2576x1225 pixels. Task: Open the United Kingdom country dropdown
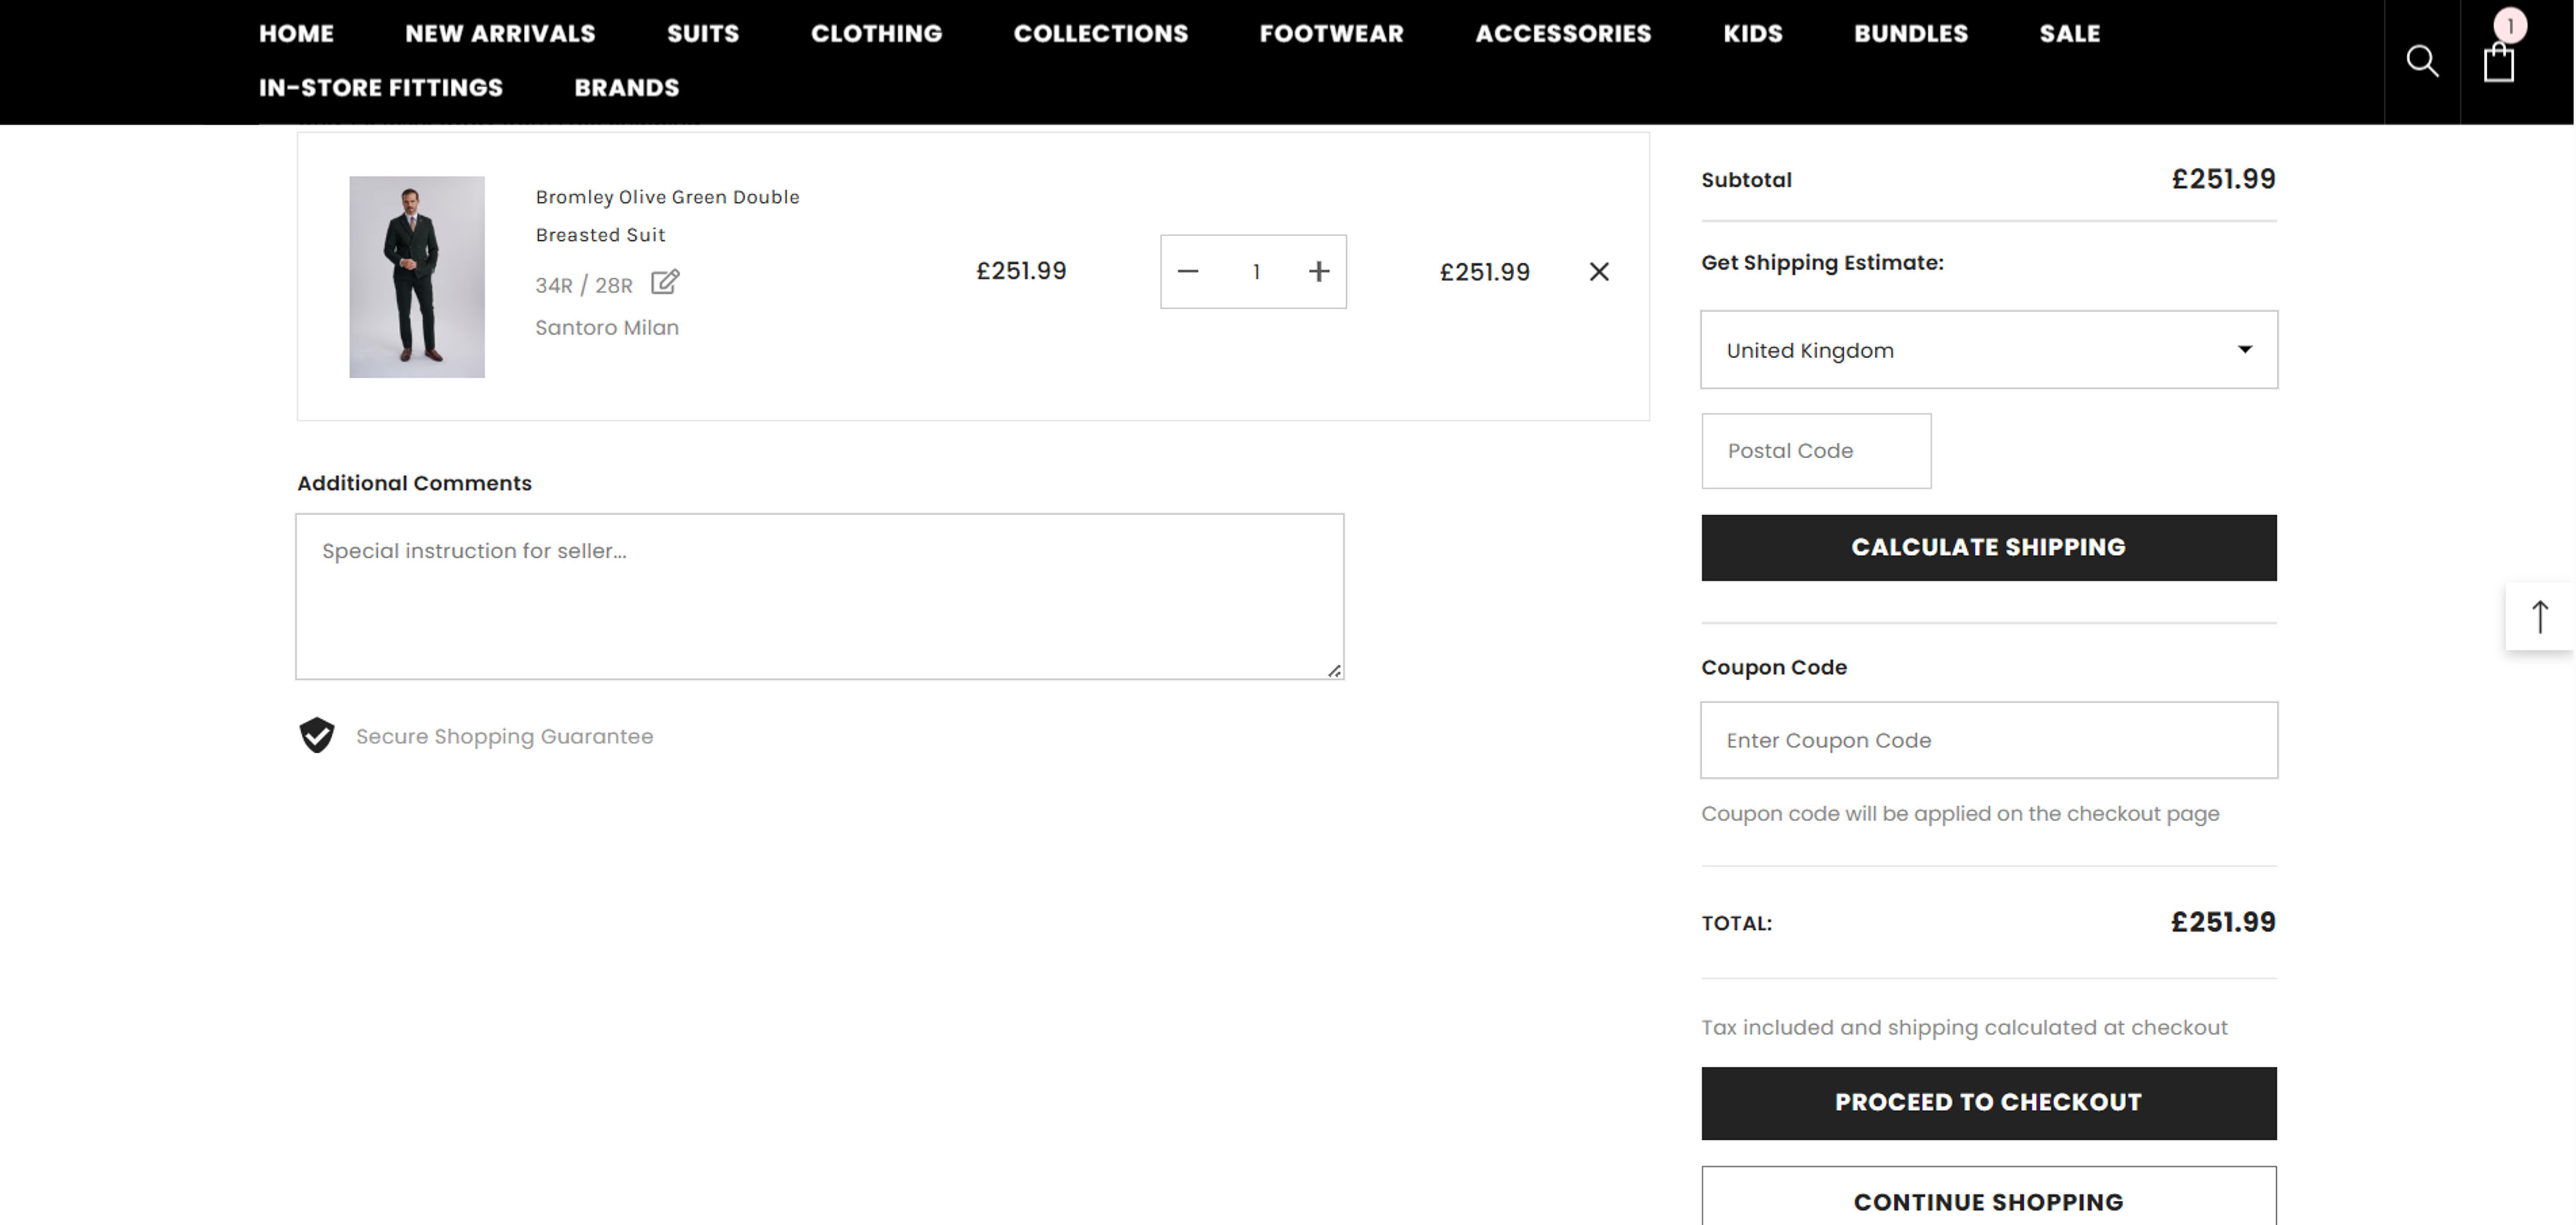[x=1988, y=349]
